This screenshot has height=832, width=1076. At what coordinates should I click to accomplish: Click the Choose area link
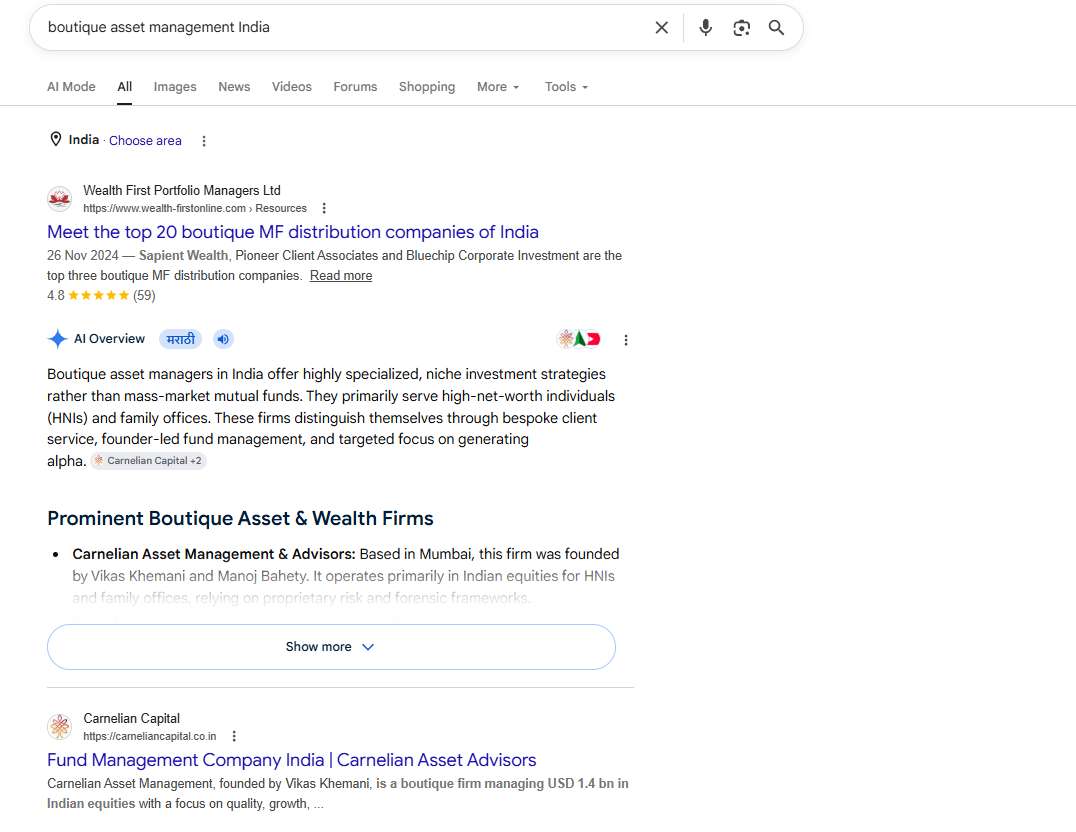(145, 141)
